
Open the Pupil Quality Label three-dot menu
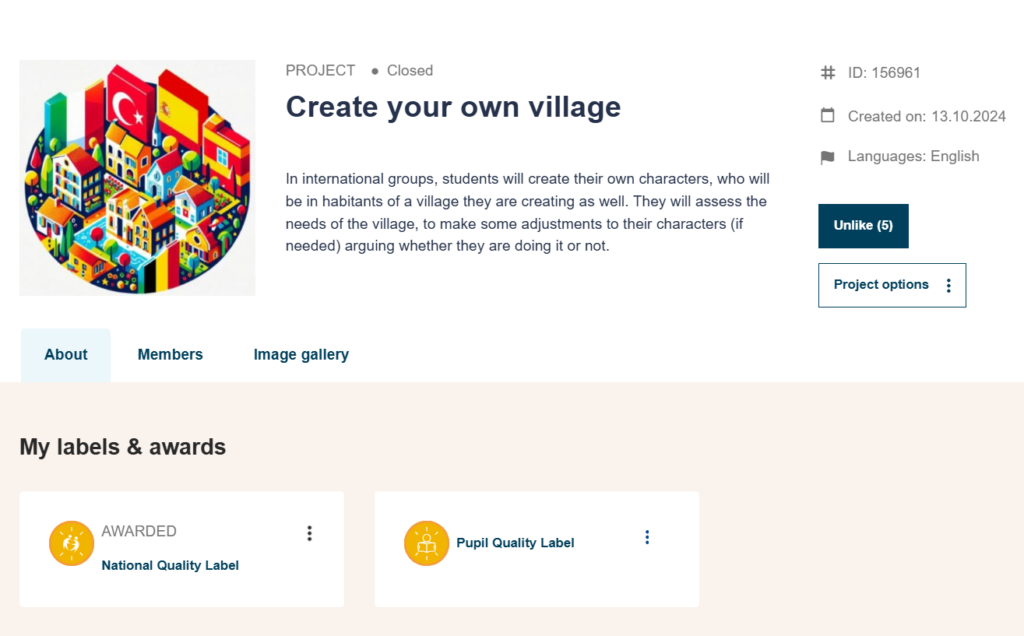[647, 537]
